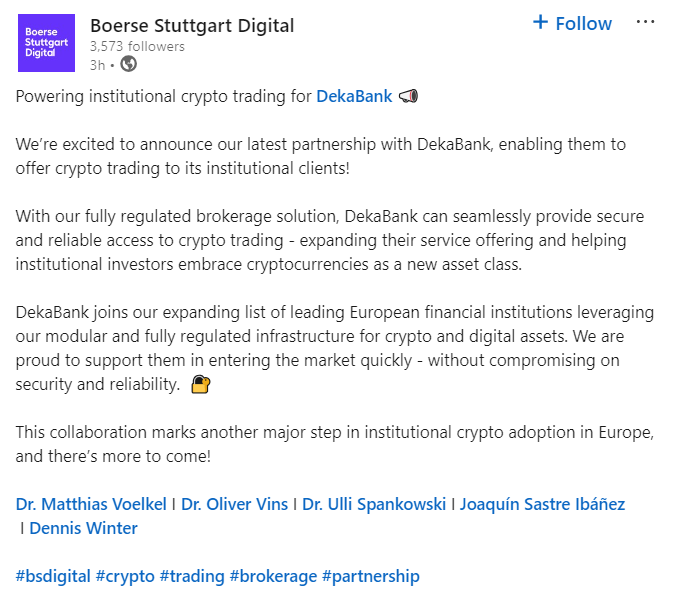
Task: Open the Boerse Stuttgart Digital page name
Action: 192,25
